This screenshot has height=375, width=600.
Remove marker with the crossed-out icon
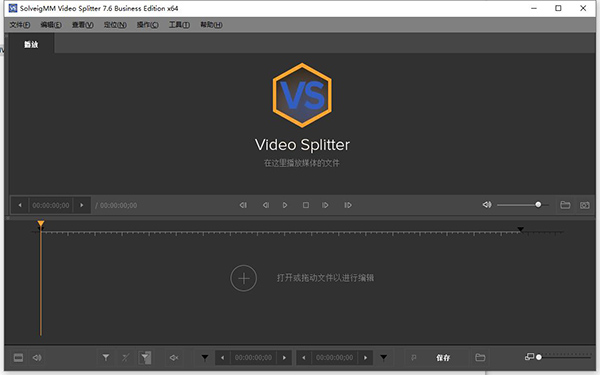tap(126, 358)
